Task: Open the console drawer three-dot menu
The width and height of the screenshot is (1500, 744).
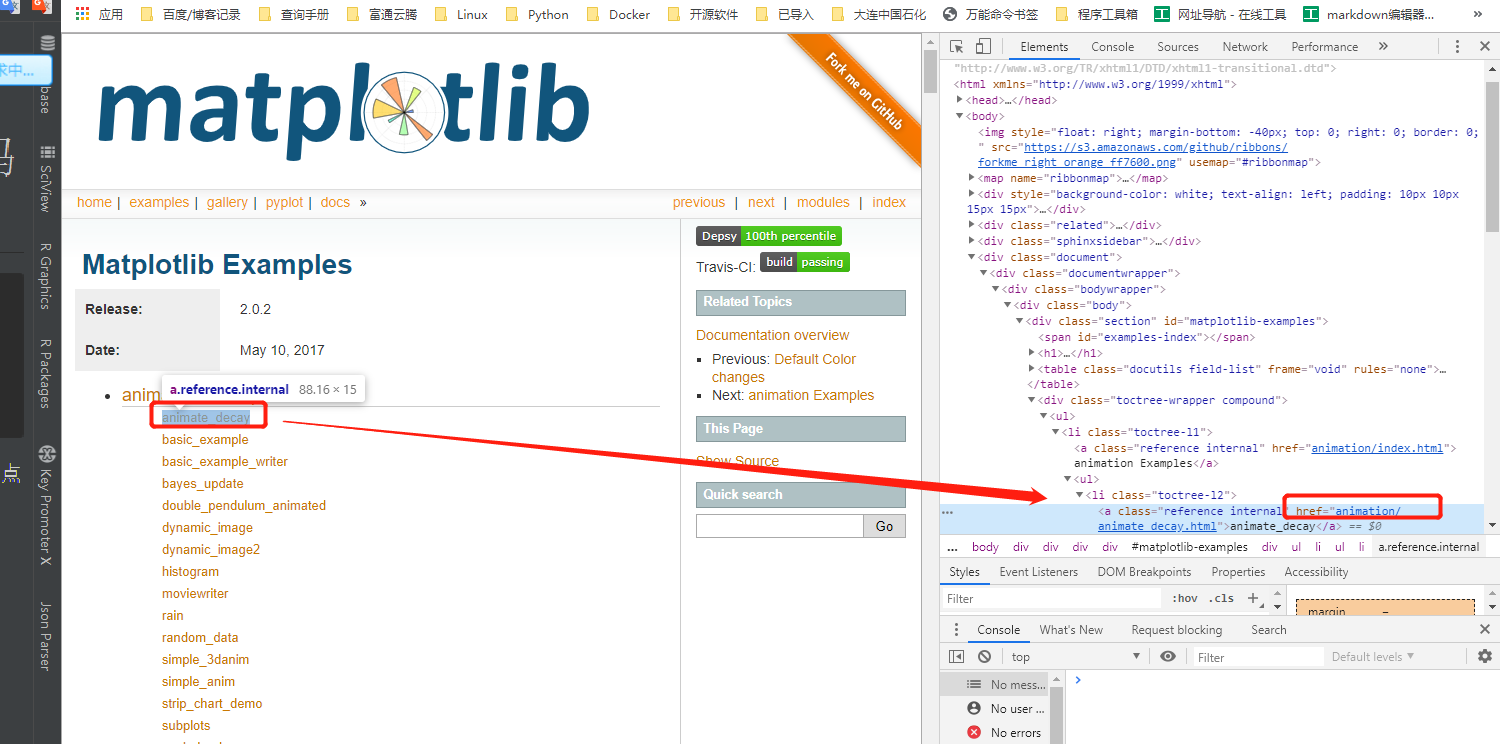Action: click(956, 630)
